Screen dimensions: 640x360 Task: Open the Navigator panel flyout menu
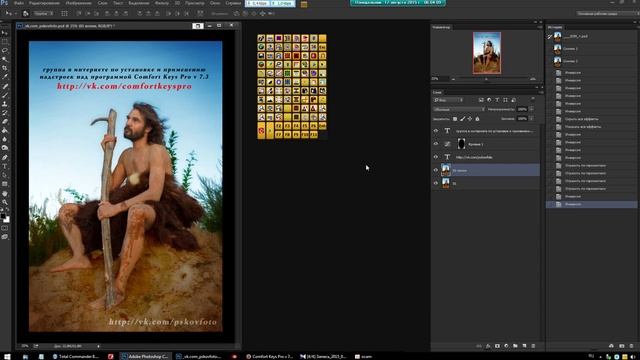(540, 27)
